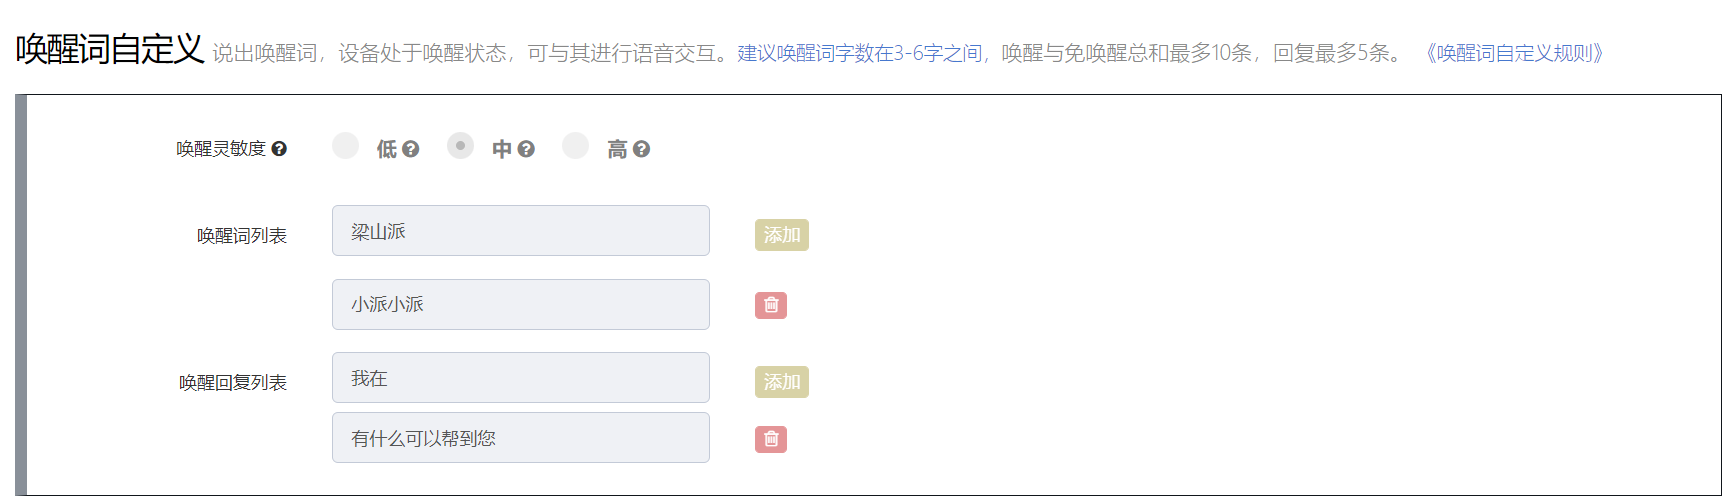Delete the 小派小派 wake word with trash icon

click(x=771, y=305)
